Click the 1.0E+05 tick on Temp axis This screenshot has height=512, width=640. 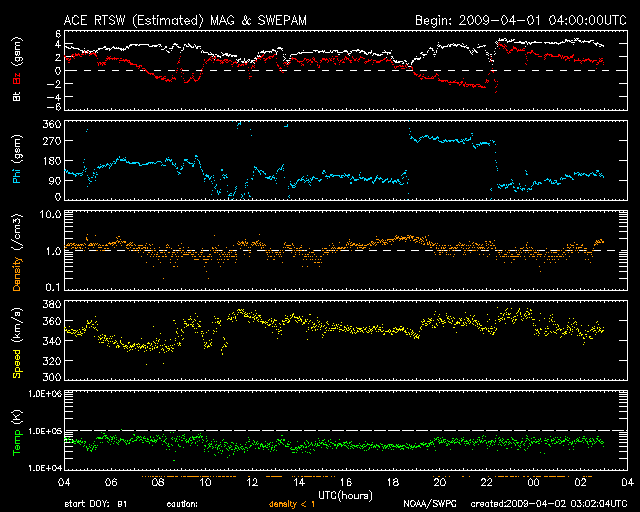point(45,431)
